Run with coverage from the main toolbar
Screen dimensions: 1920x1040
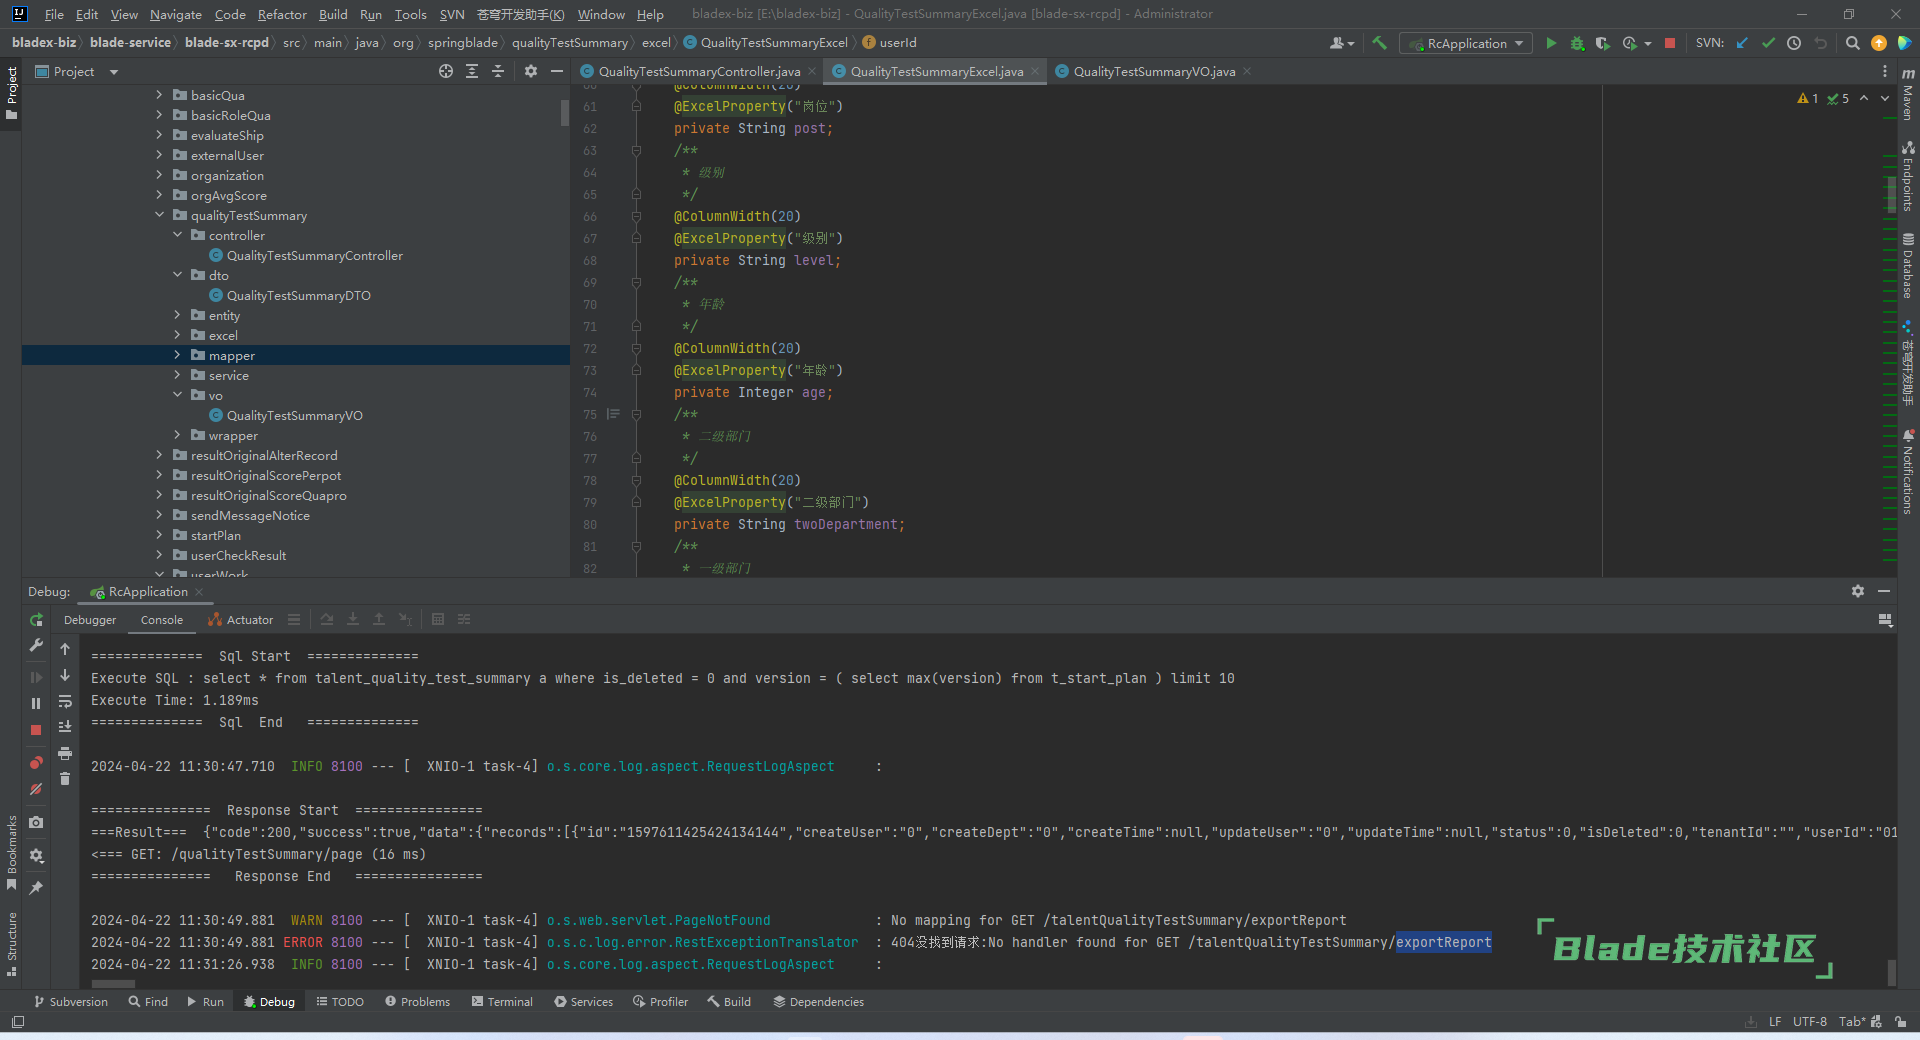pyautogui.click(x=1602, y=43)
